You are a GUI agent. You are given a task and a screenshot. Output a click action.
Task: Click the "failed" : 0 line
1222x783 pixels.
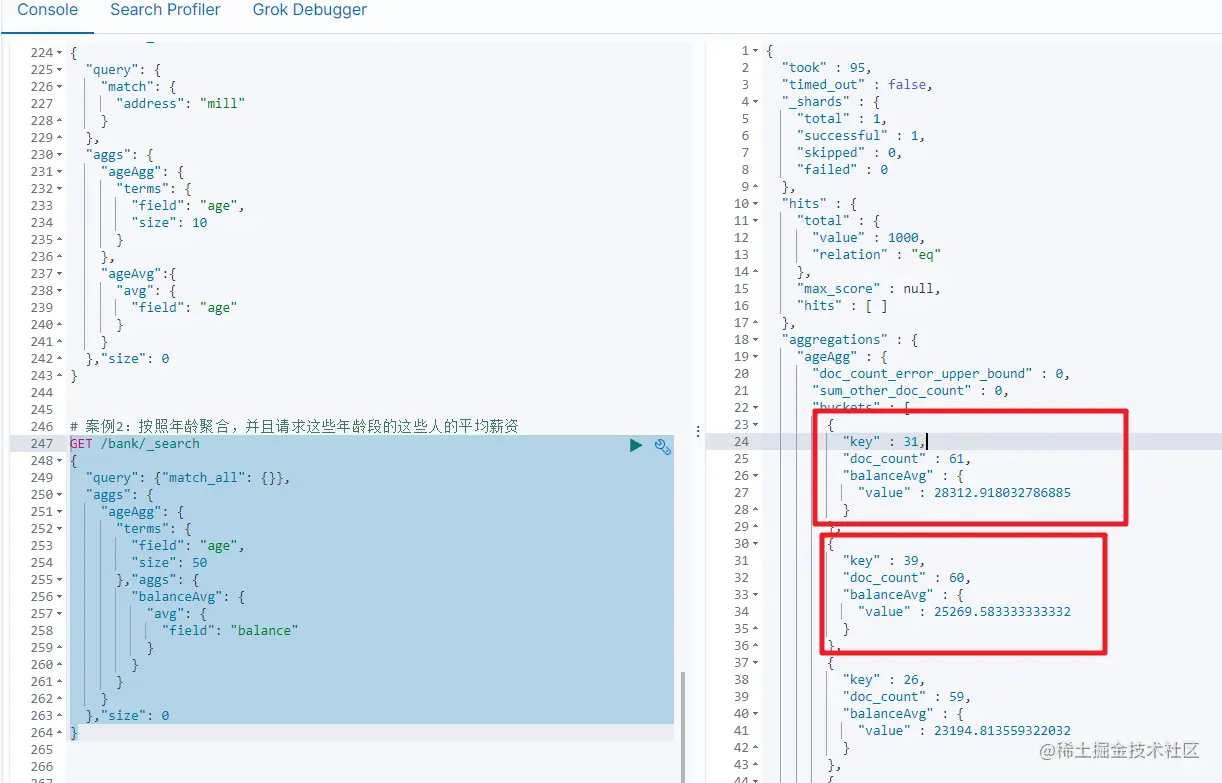point(842,170)
